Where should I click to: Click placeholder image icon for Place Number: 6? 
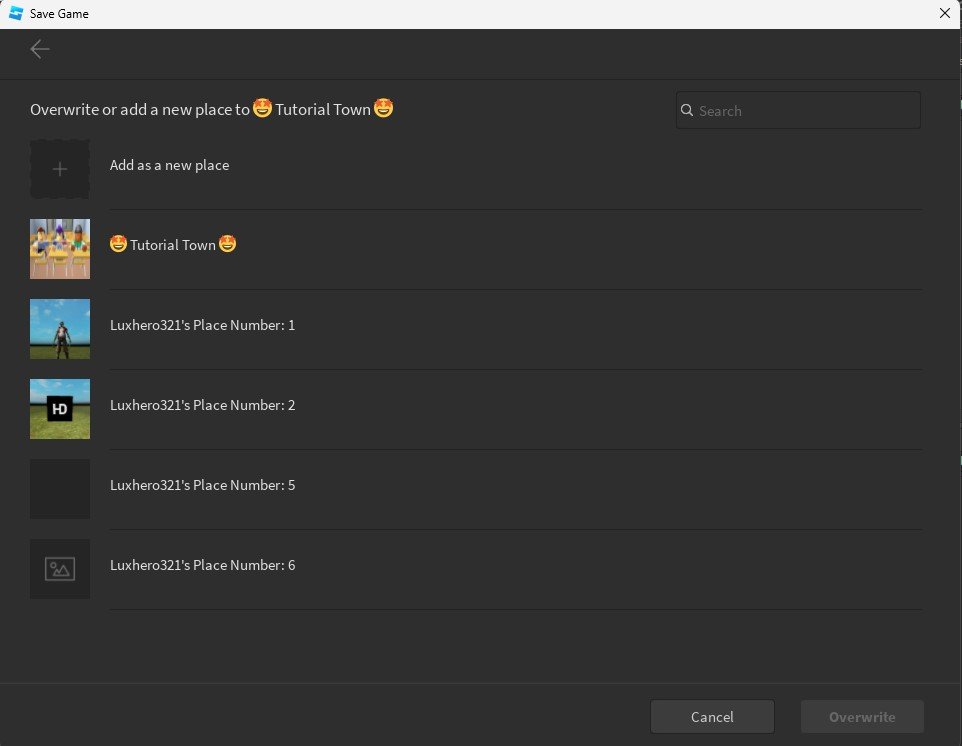(60, 569)
